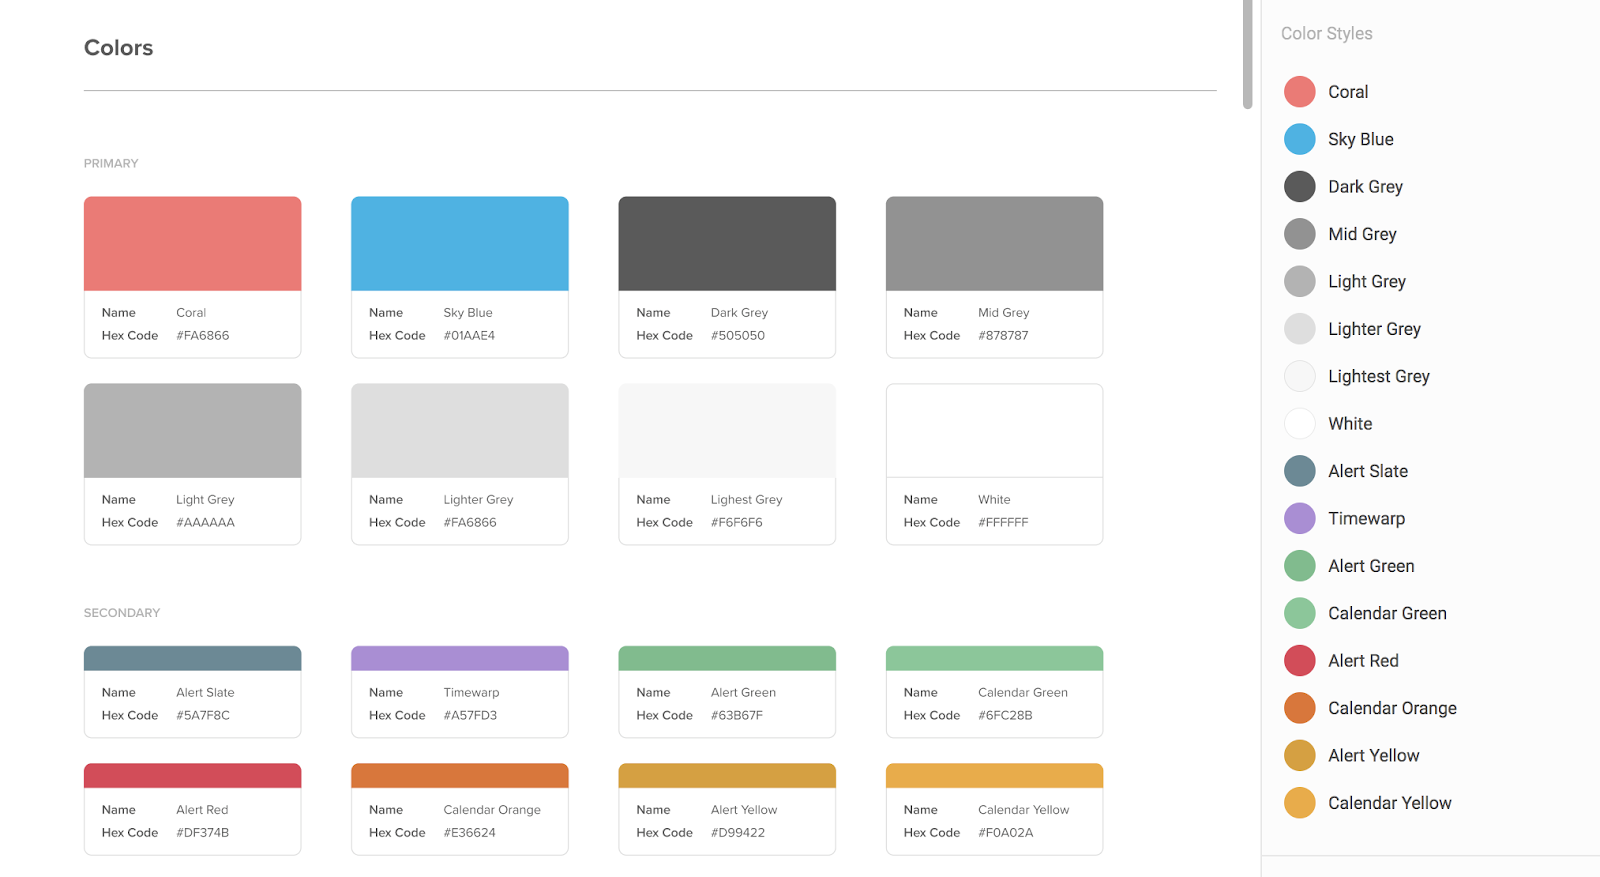
Task: Click the Alert Slate label in Color Styles
Action: (1368, 471)
